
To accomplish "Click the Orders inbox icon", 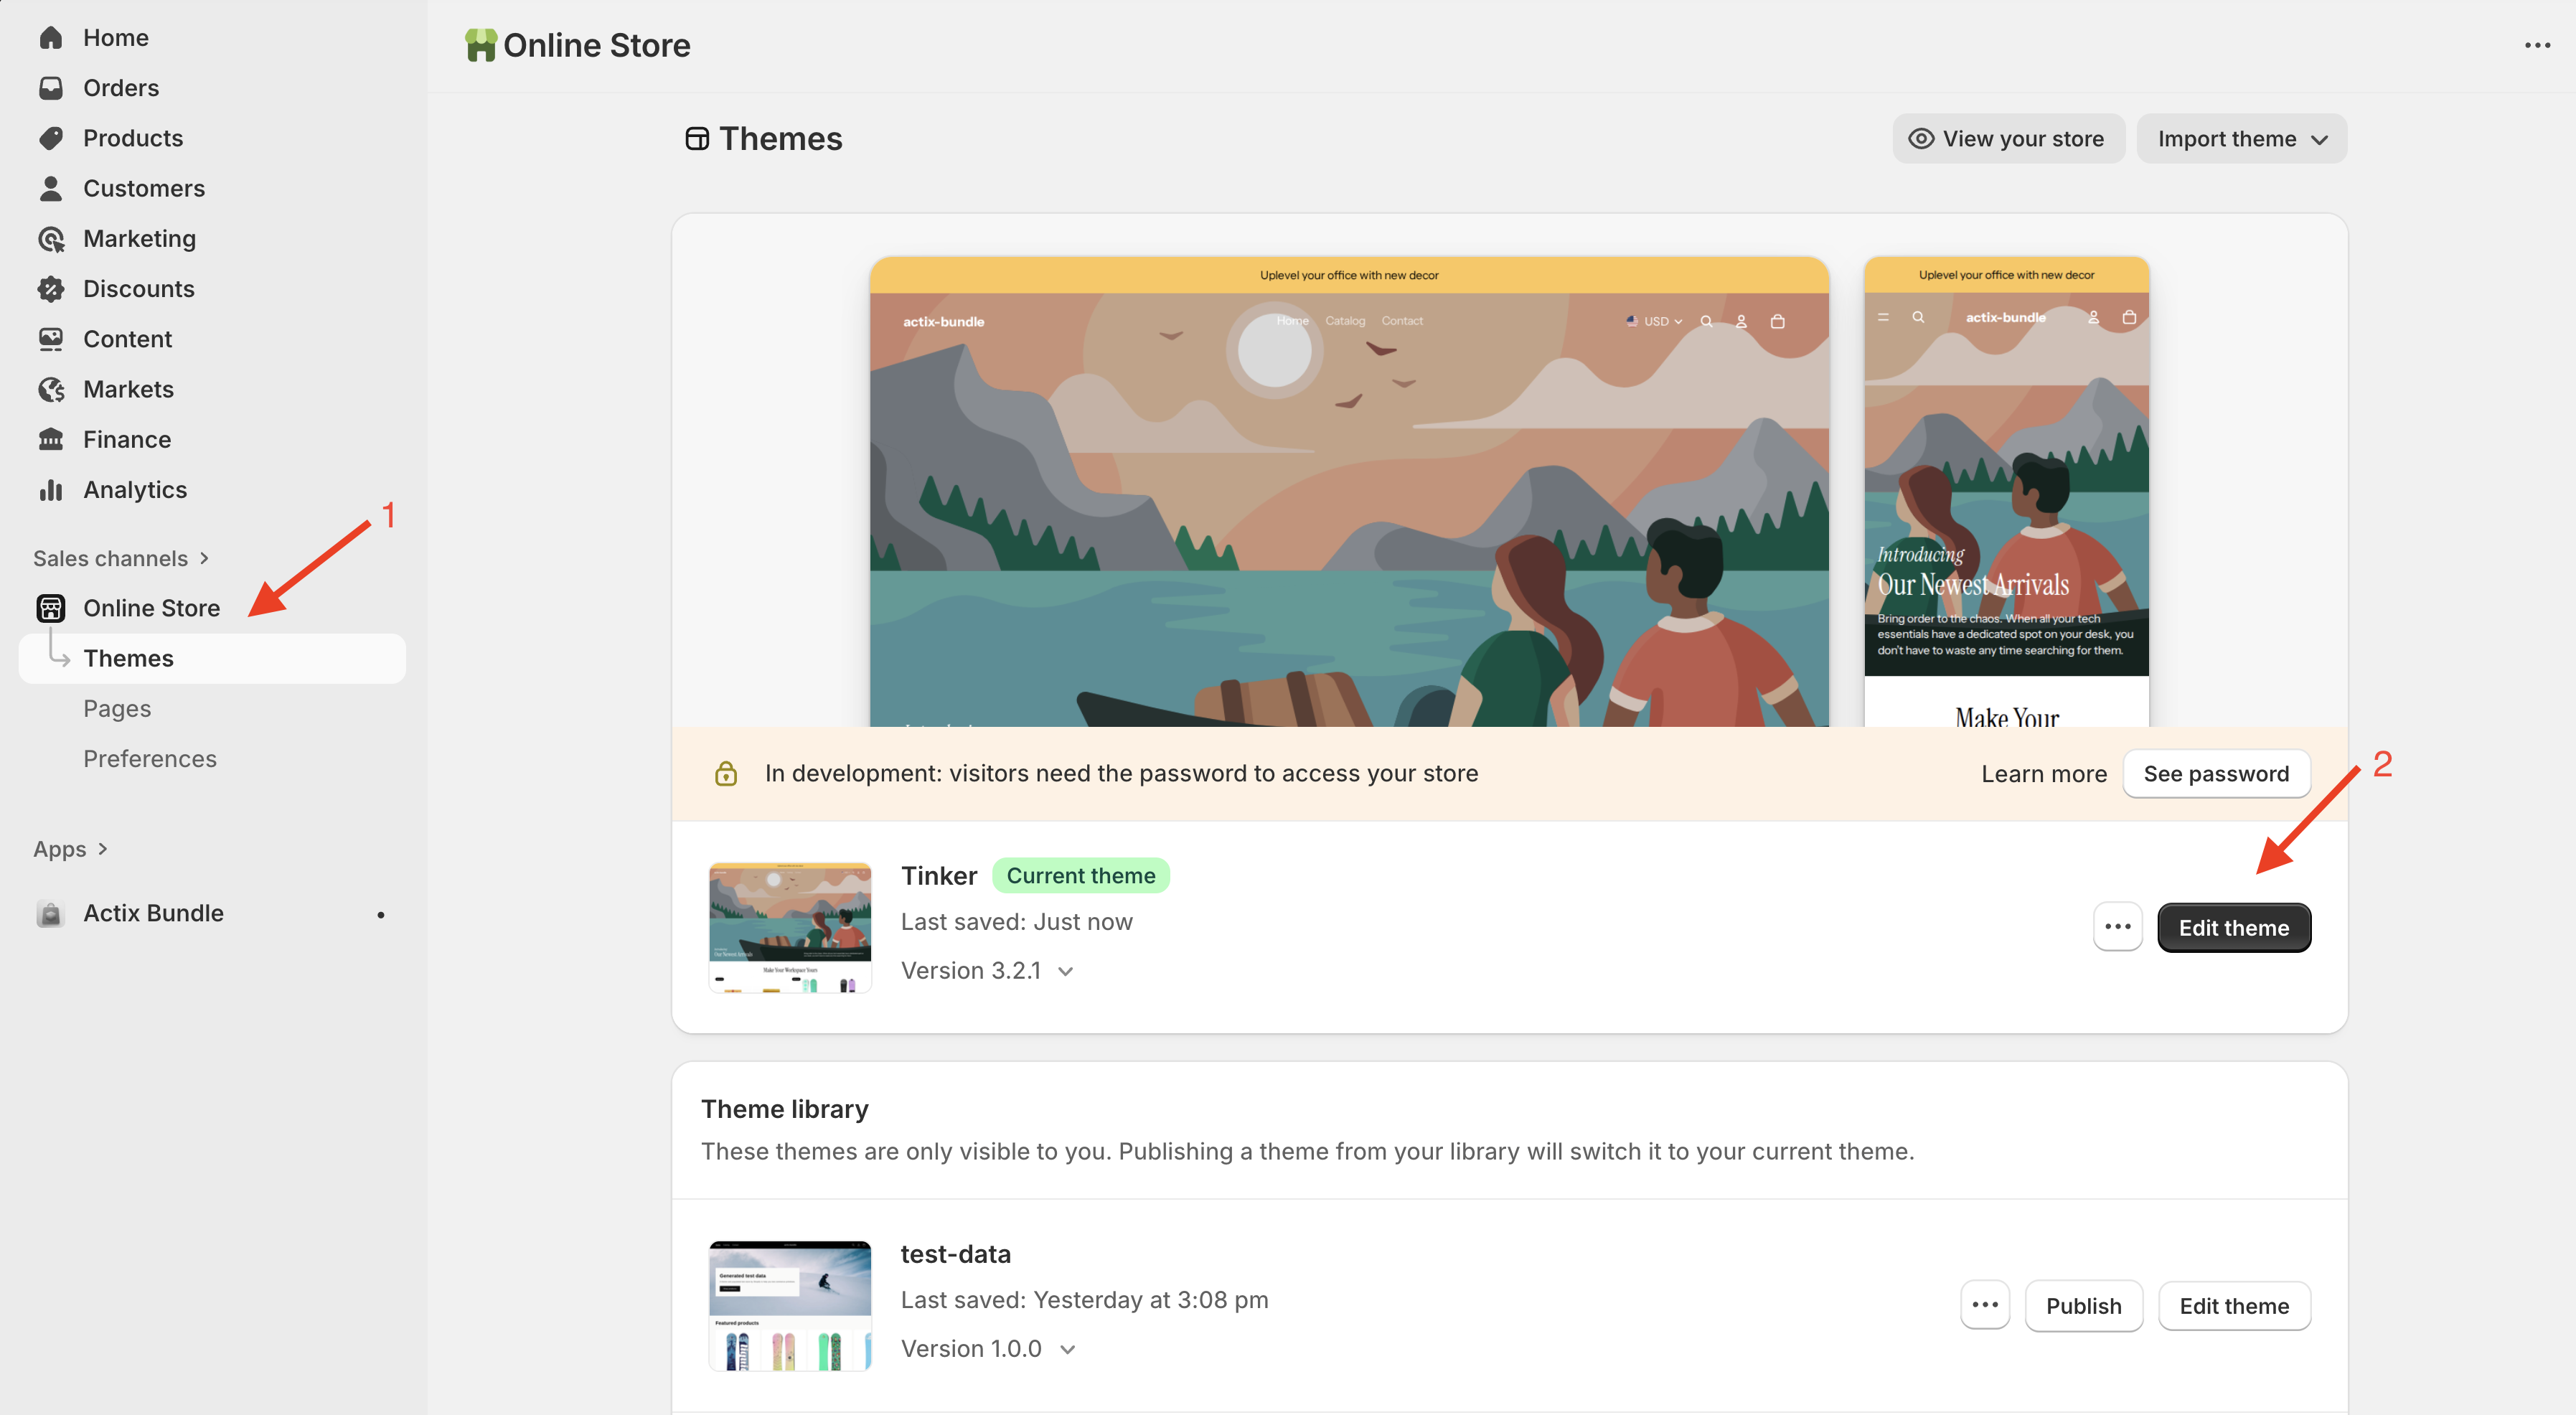I will (x=51, y=88).
